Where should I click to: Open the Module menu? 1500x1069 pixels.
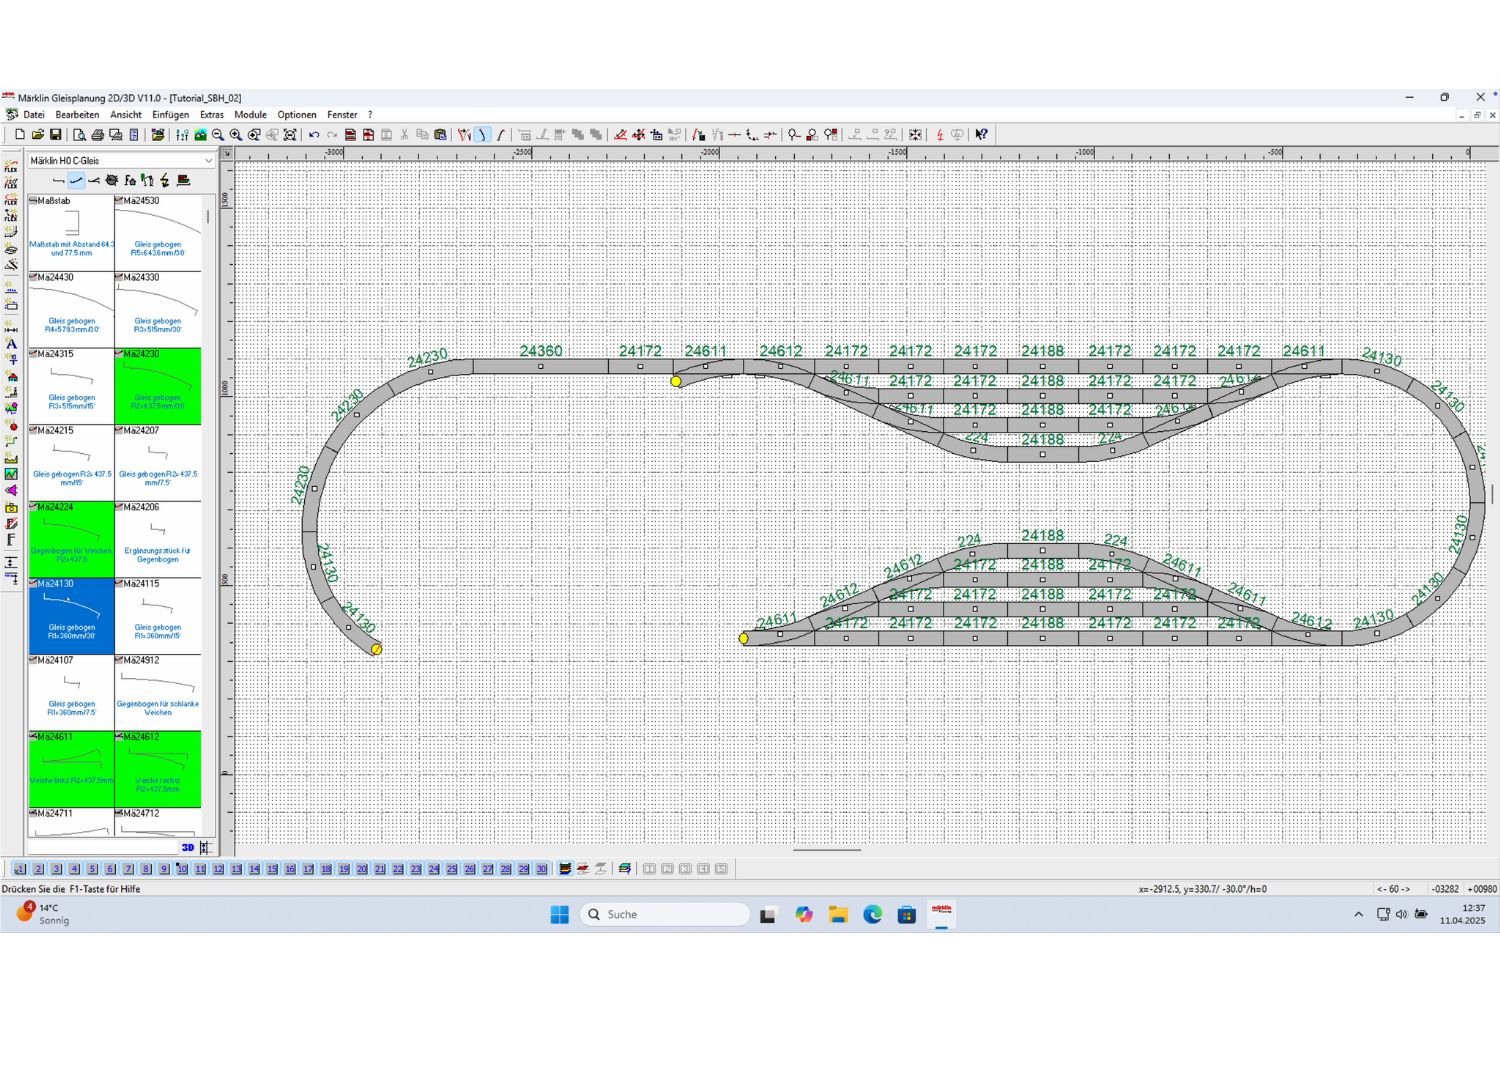(250, 115)
